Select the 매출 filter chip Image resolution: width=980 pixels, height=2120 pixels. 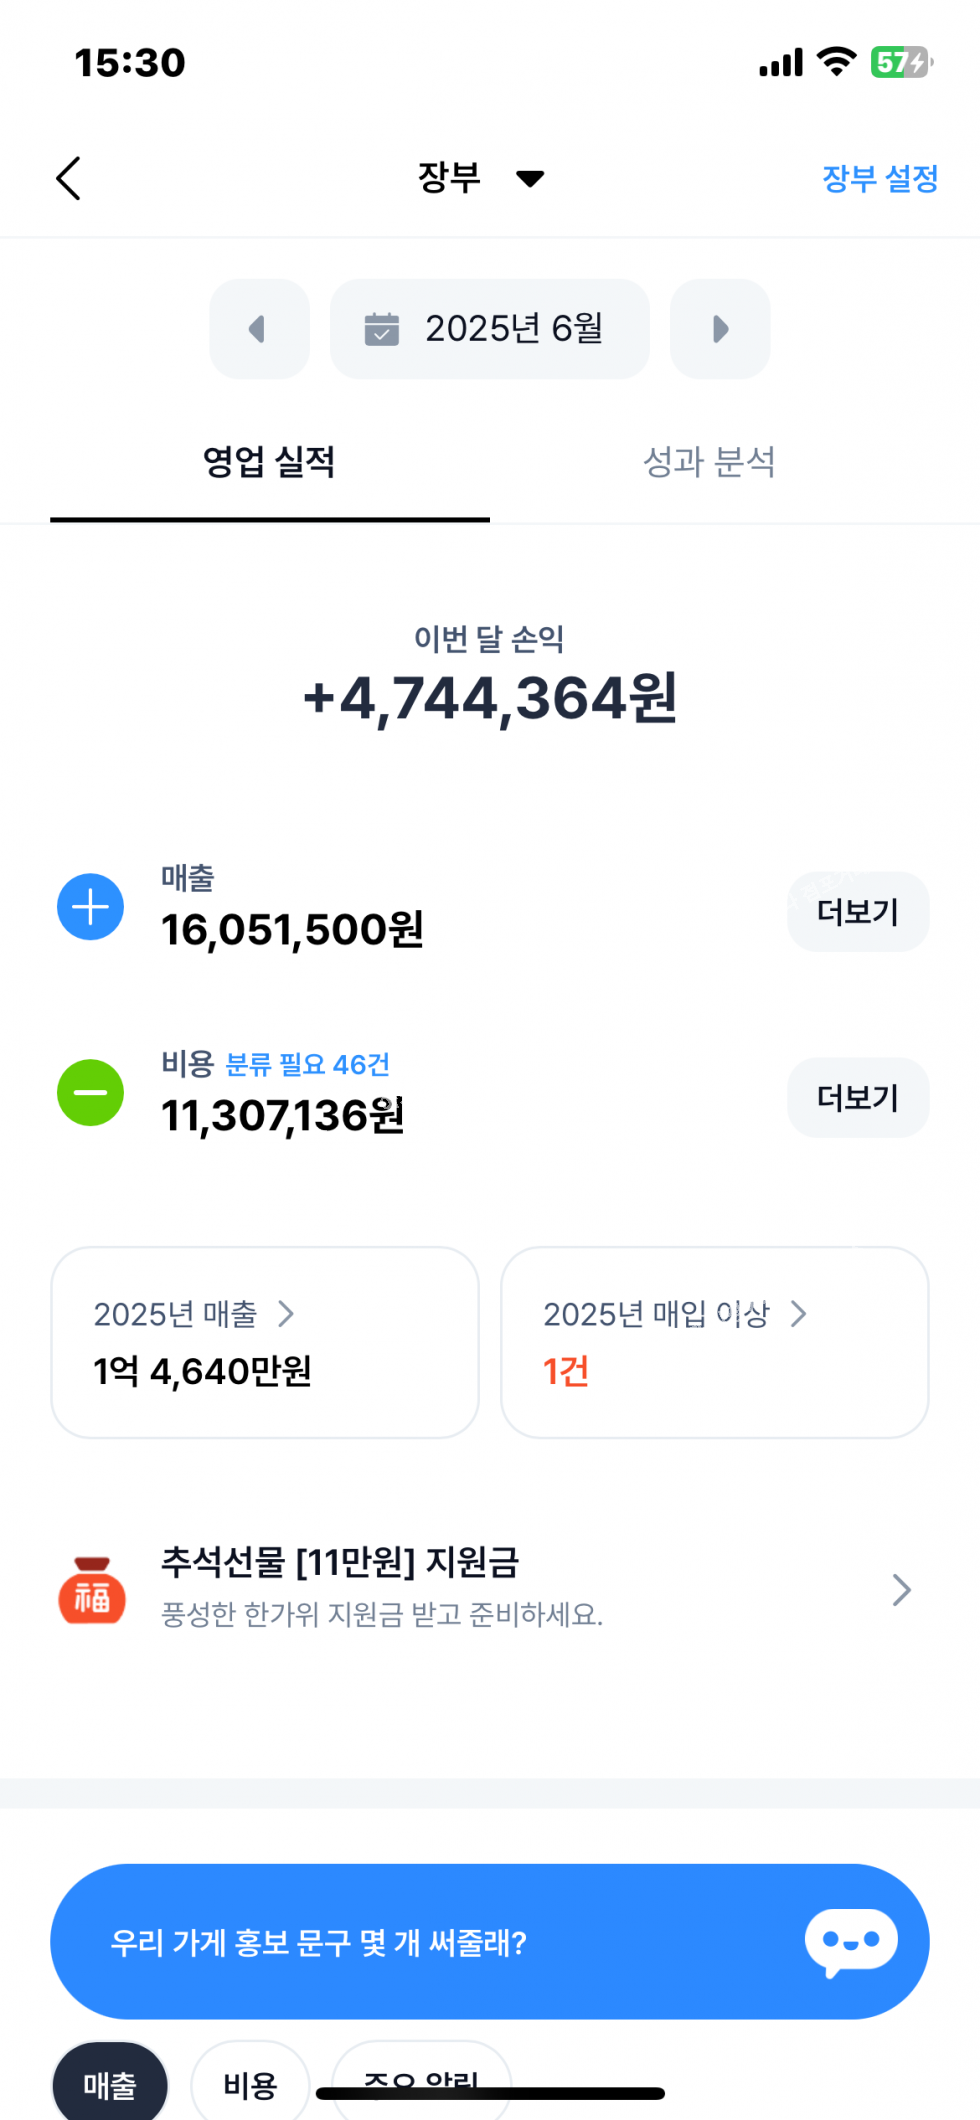coord(110,2085)
